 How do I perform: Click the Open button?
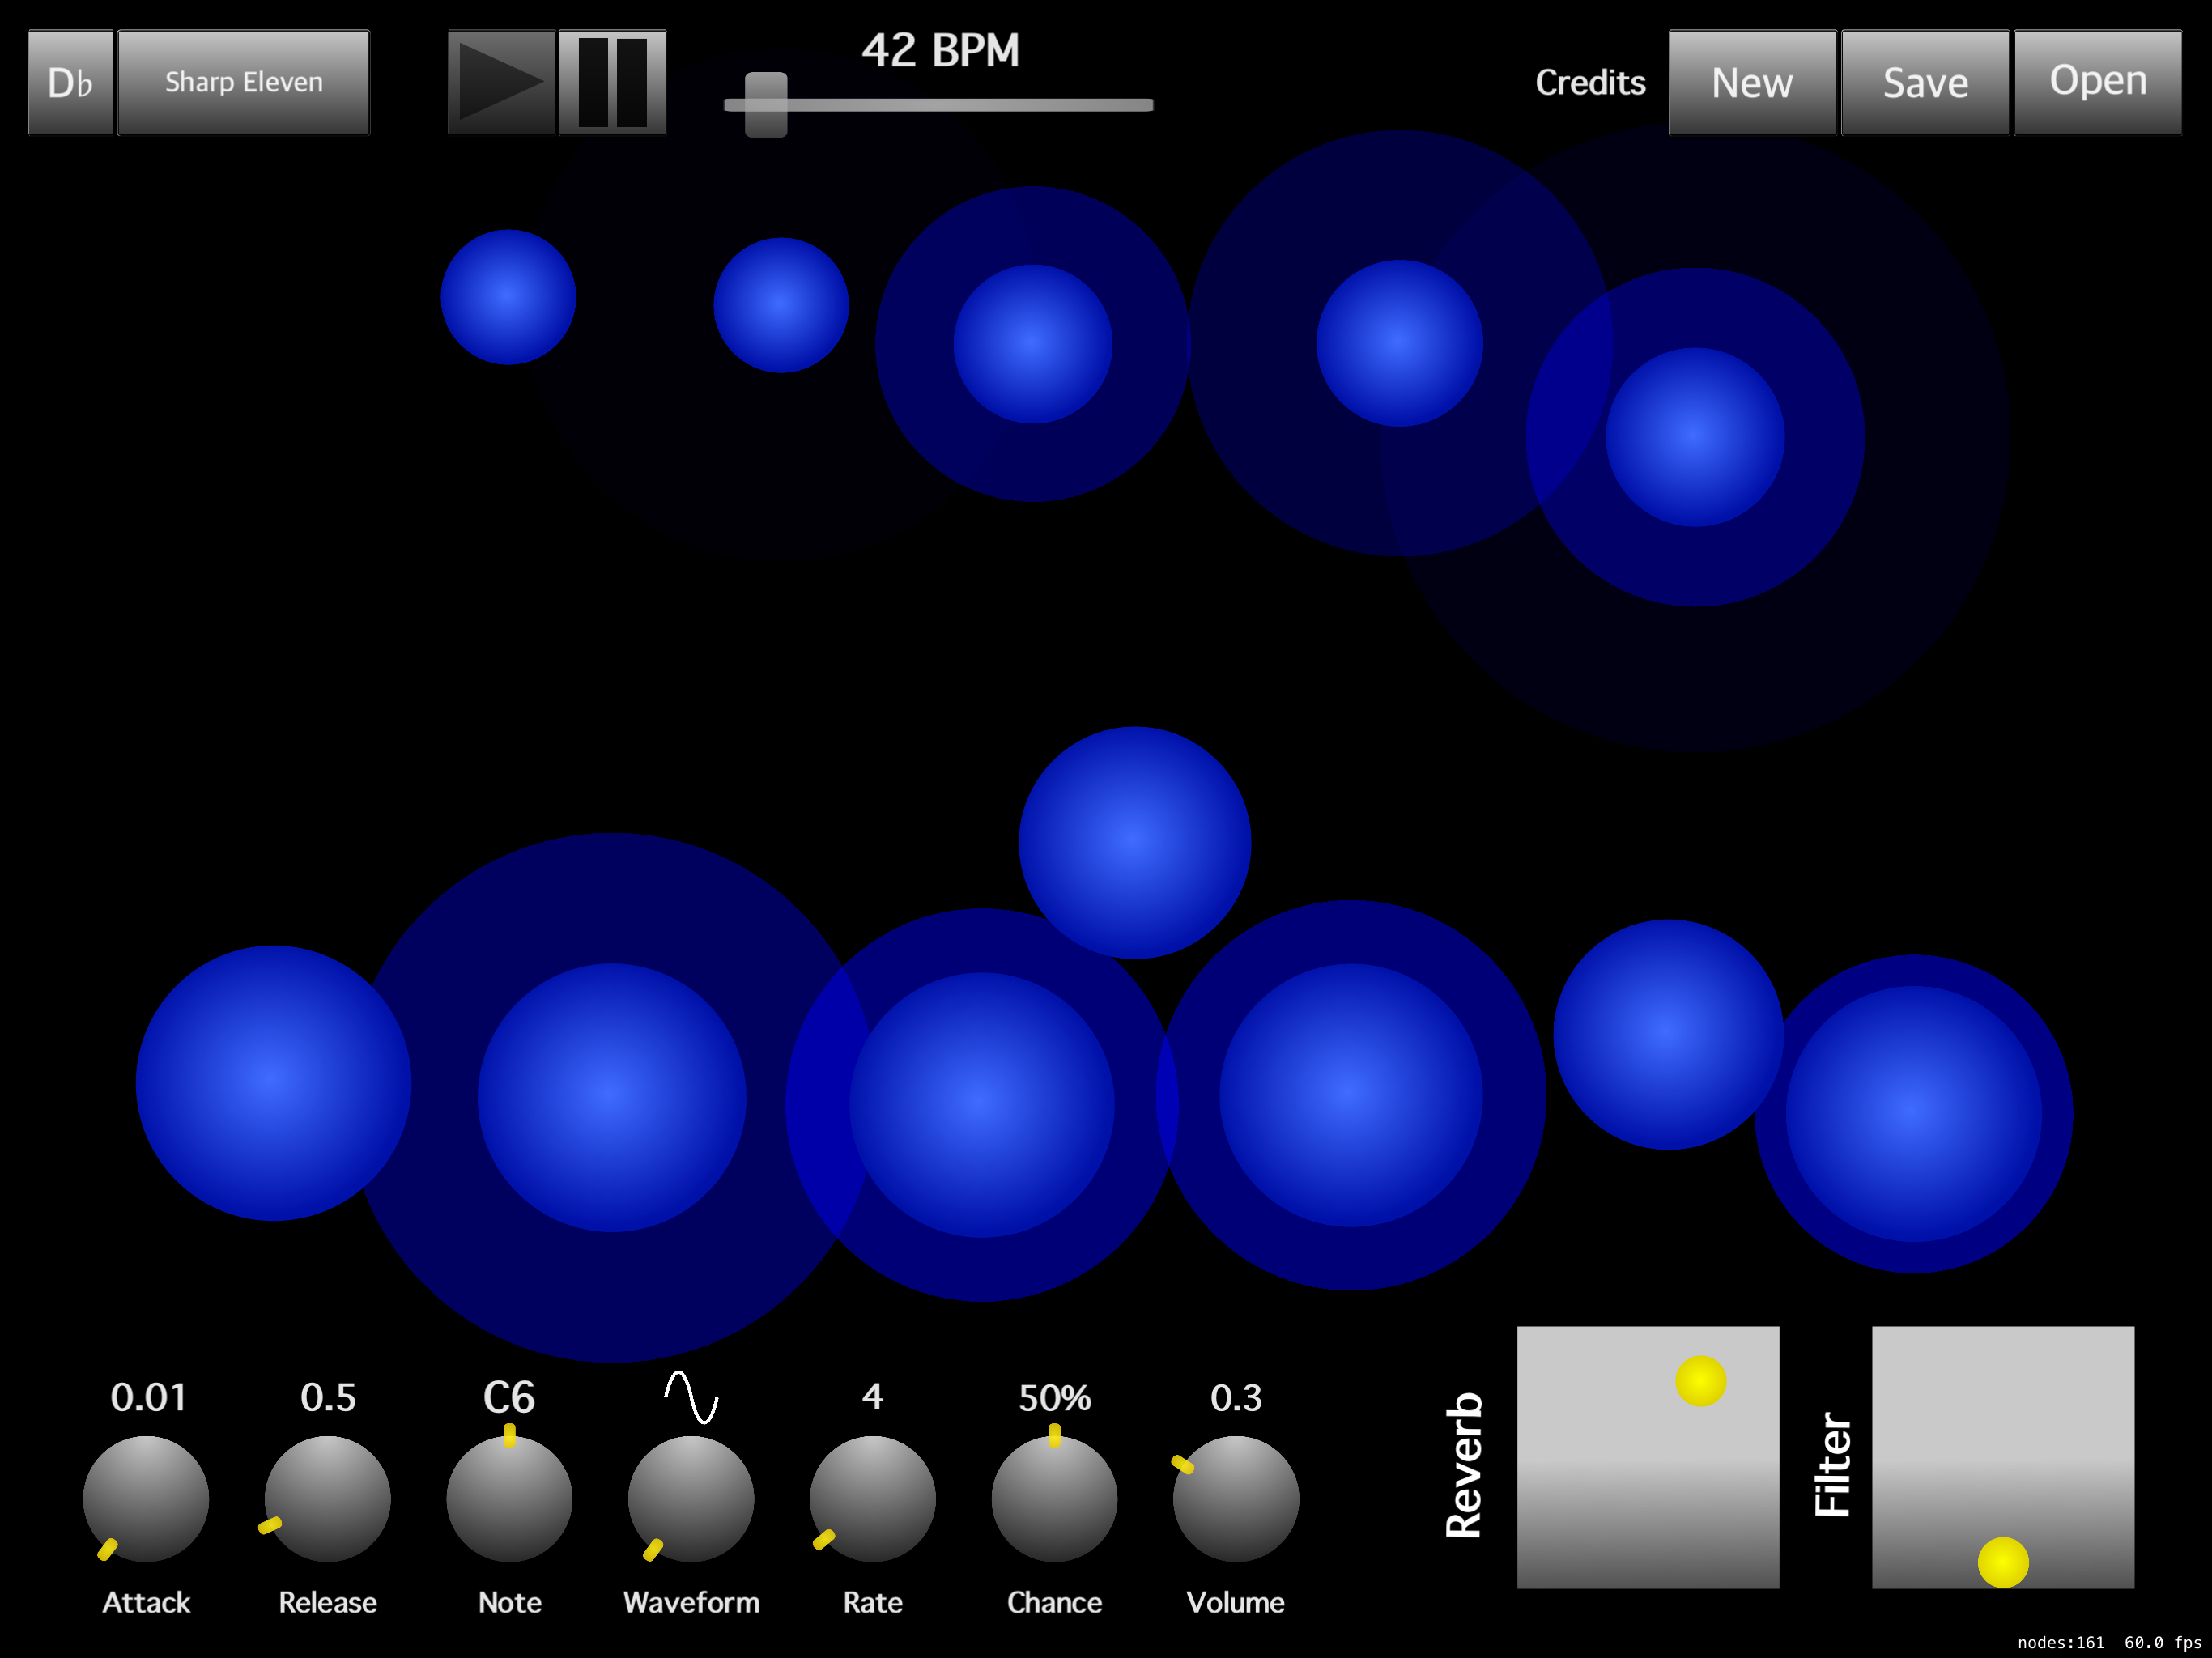(x=2097, y=82)
